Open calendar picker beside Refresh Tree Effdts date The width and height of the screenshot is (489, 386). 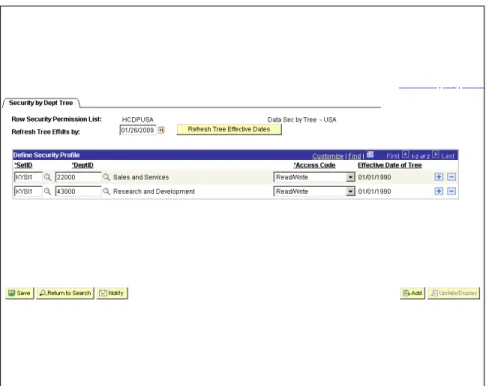click(x=161, y=130)
